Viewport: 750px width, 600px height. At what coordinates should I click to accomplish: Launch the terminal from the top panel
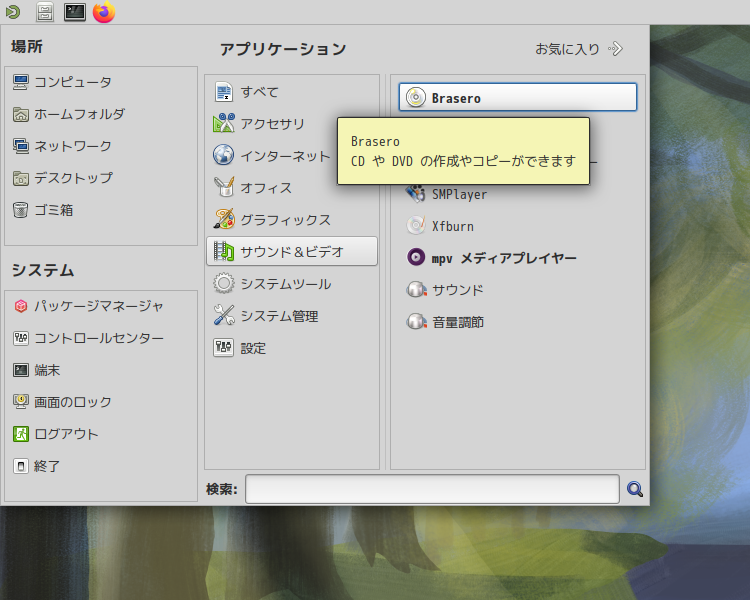coord(75,12)
